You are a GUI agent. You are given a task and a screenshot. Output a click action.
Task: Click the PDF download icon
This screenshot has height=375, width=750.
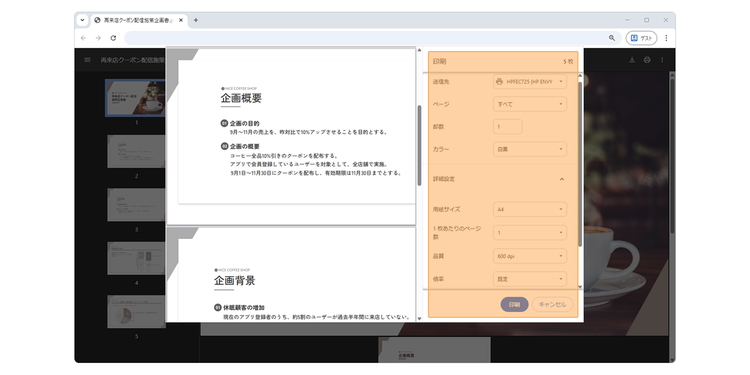[x=632, y=60]
